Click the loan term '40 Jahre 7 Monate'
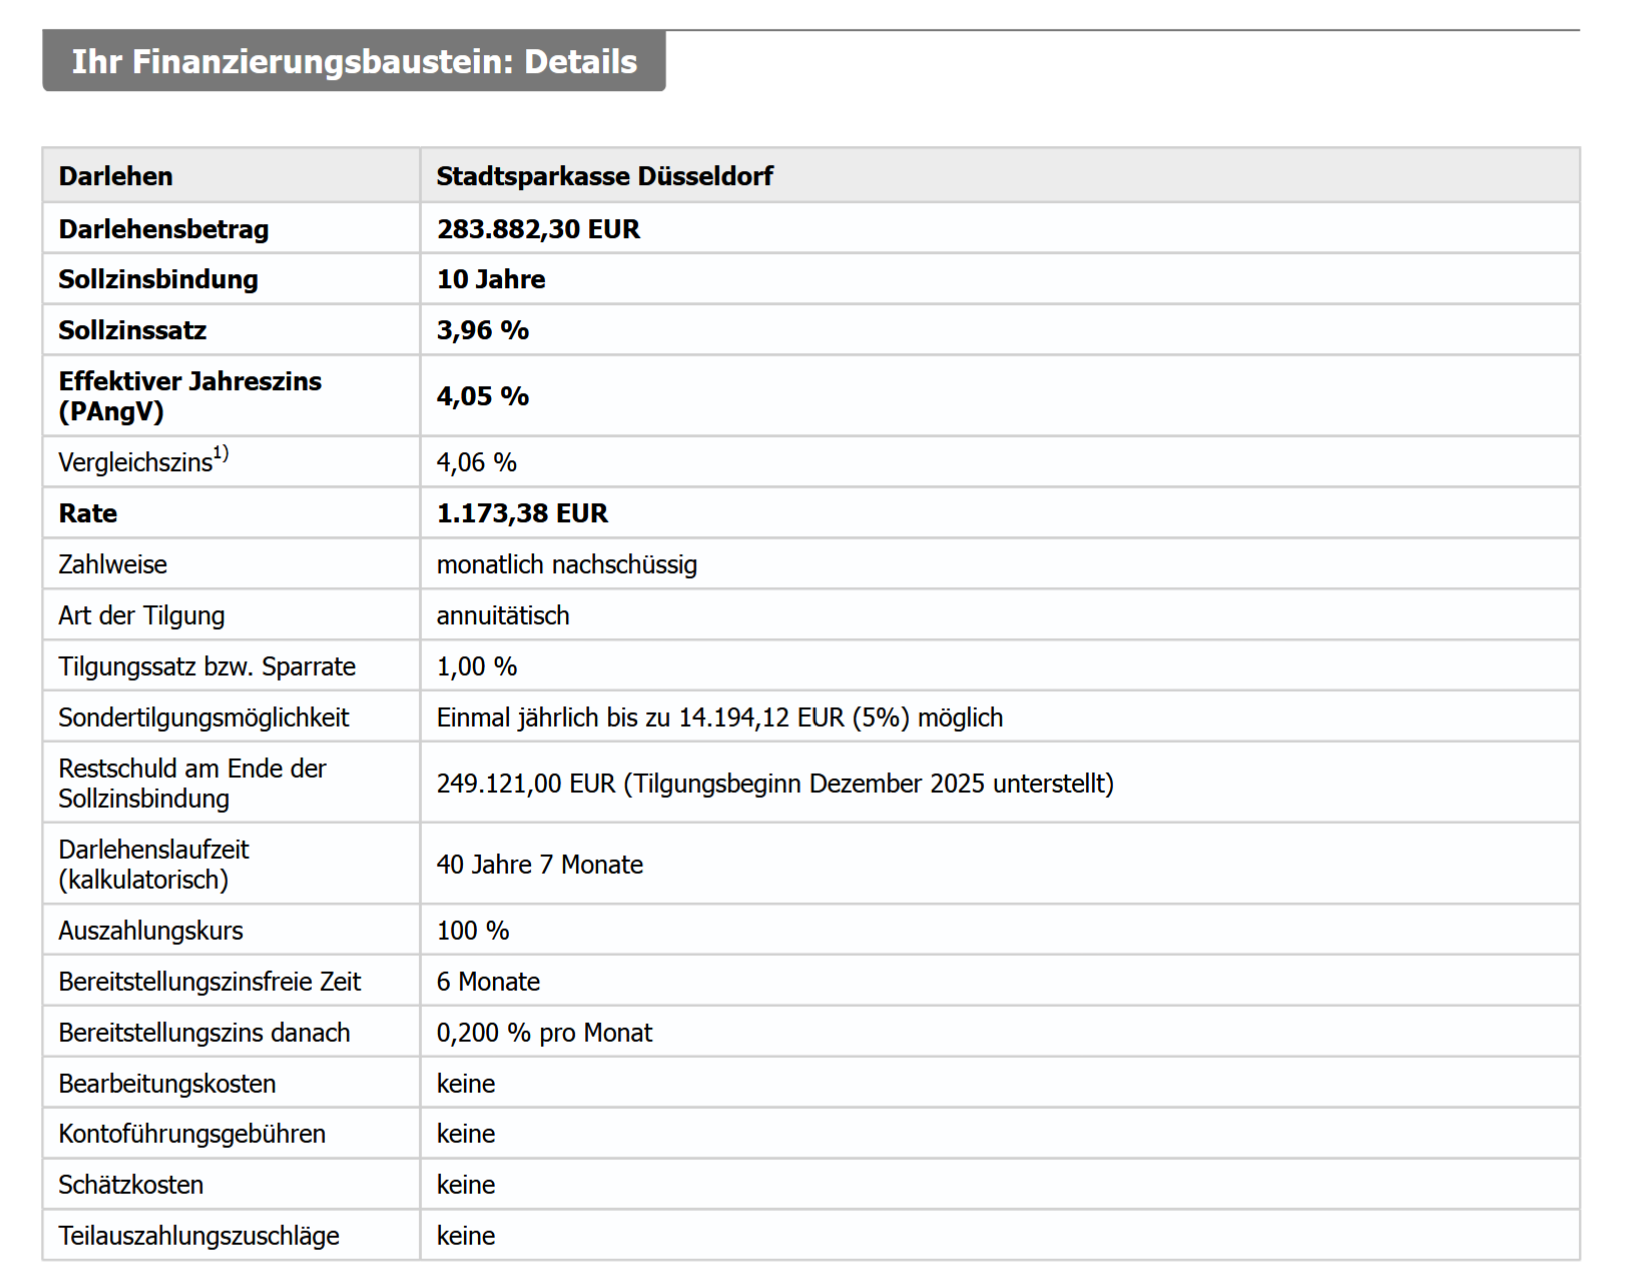This screenshot has height=1280, width=1626. (539, 865)
